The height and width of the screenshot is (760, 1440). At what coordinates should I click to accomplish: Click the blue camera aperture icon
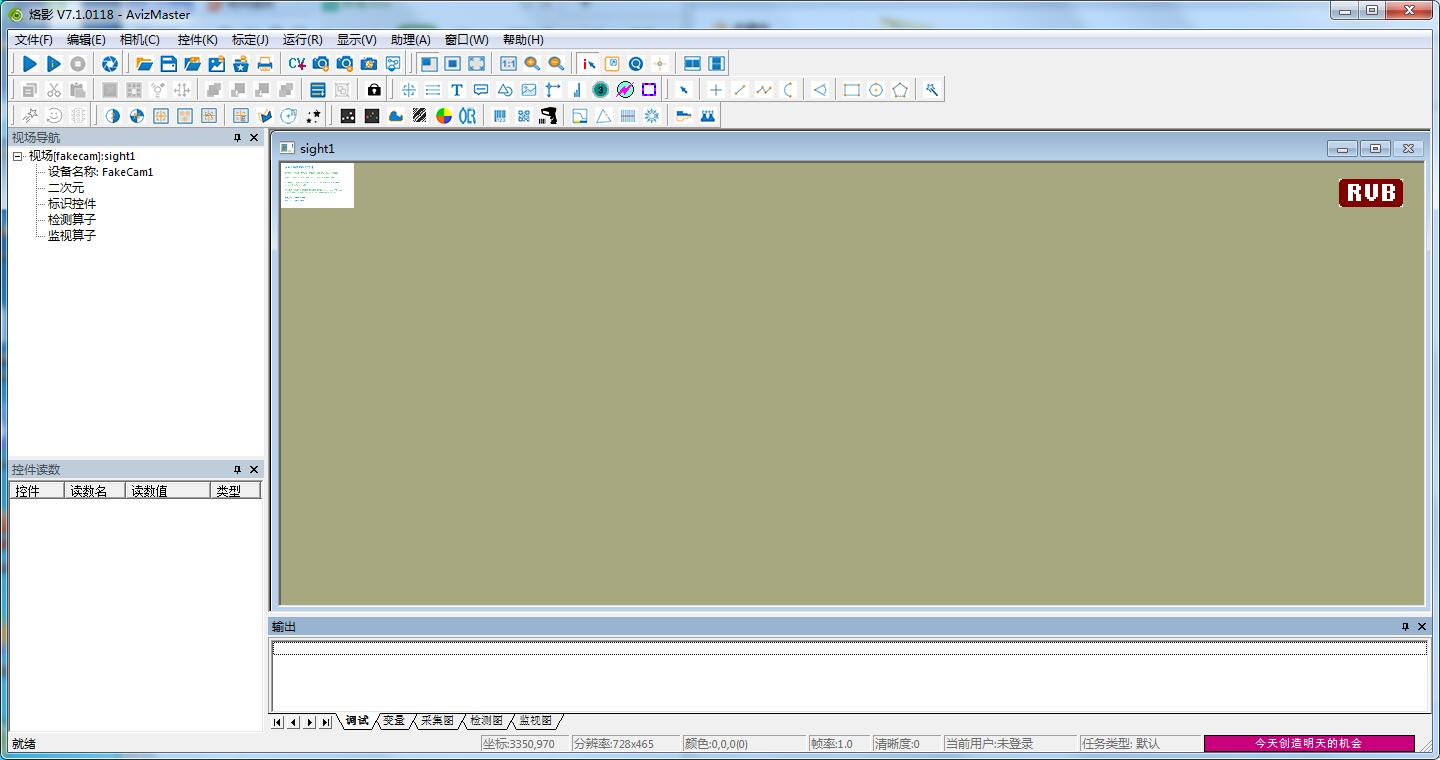pos(110,64)
